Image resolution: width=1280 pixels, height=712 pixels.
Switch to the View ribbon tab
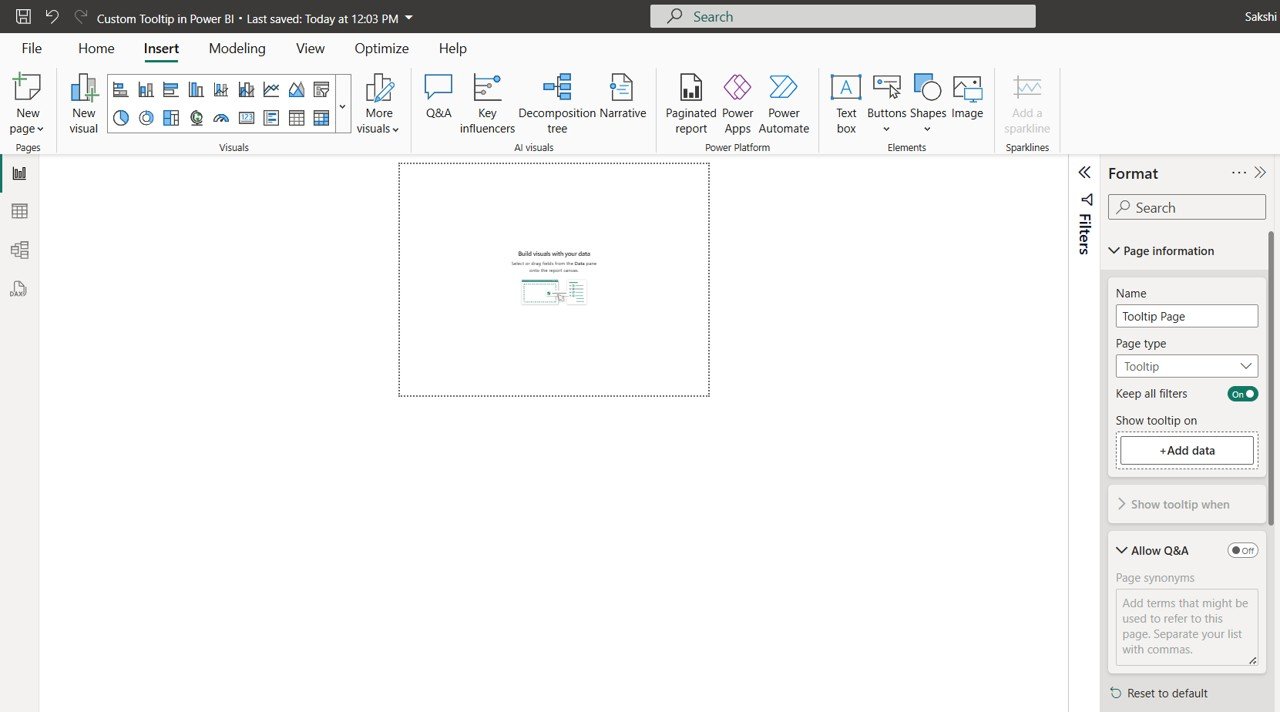(310, 48)
